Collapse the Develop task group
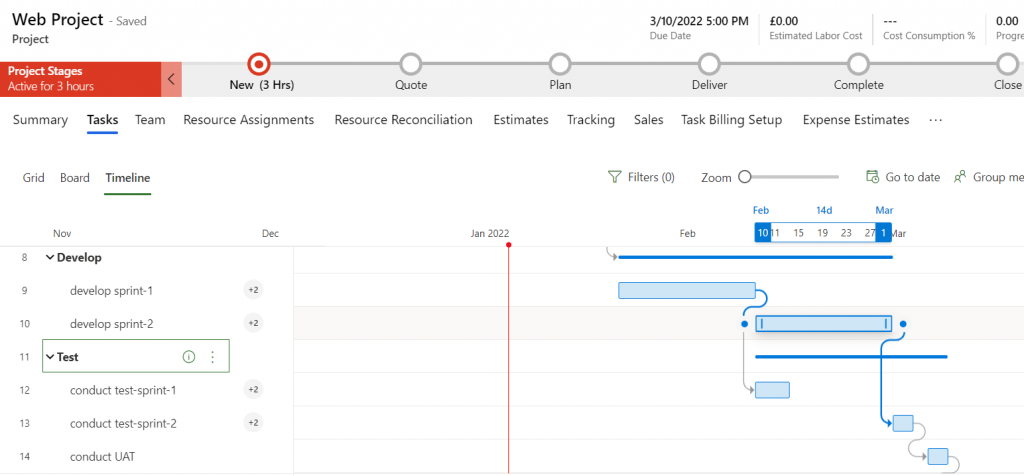The width and height of the screenshot is (1024, 476). (50, 257)
